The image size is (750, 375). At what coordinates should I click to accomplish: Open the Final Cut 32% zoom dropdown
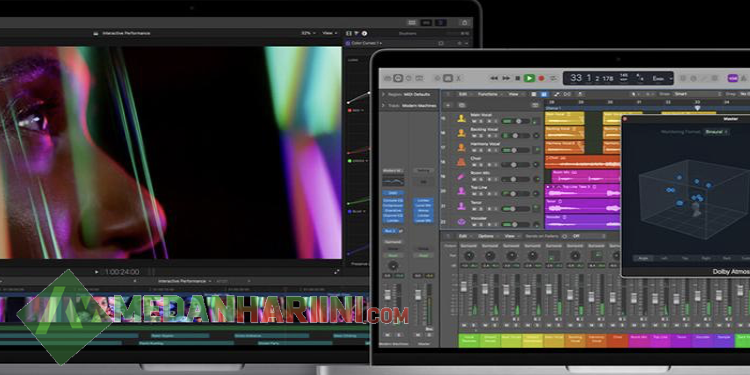[308, 33]
